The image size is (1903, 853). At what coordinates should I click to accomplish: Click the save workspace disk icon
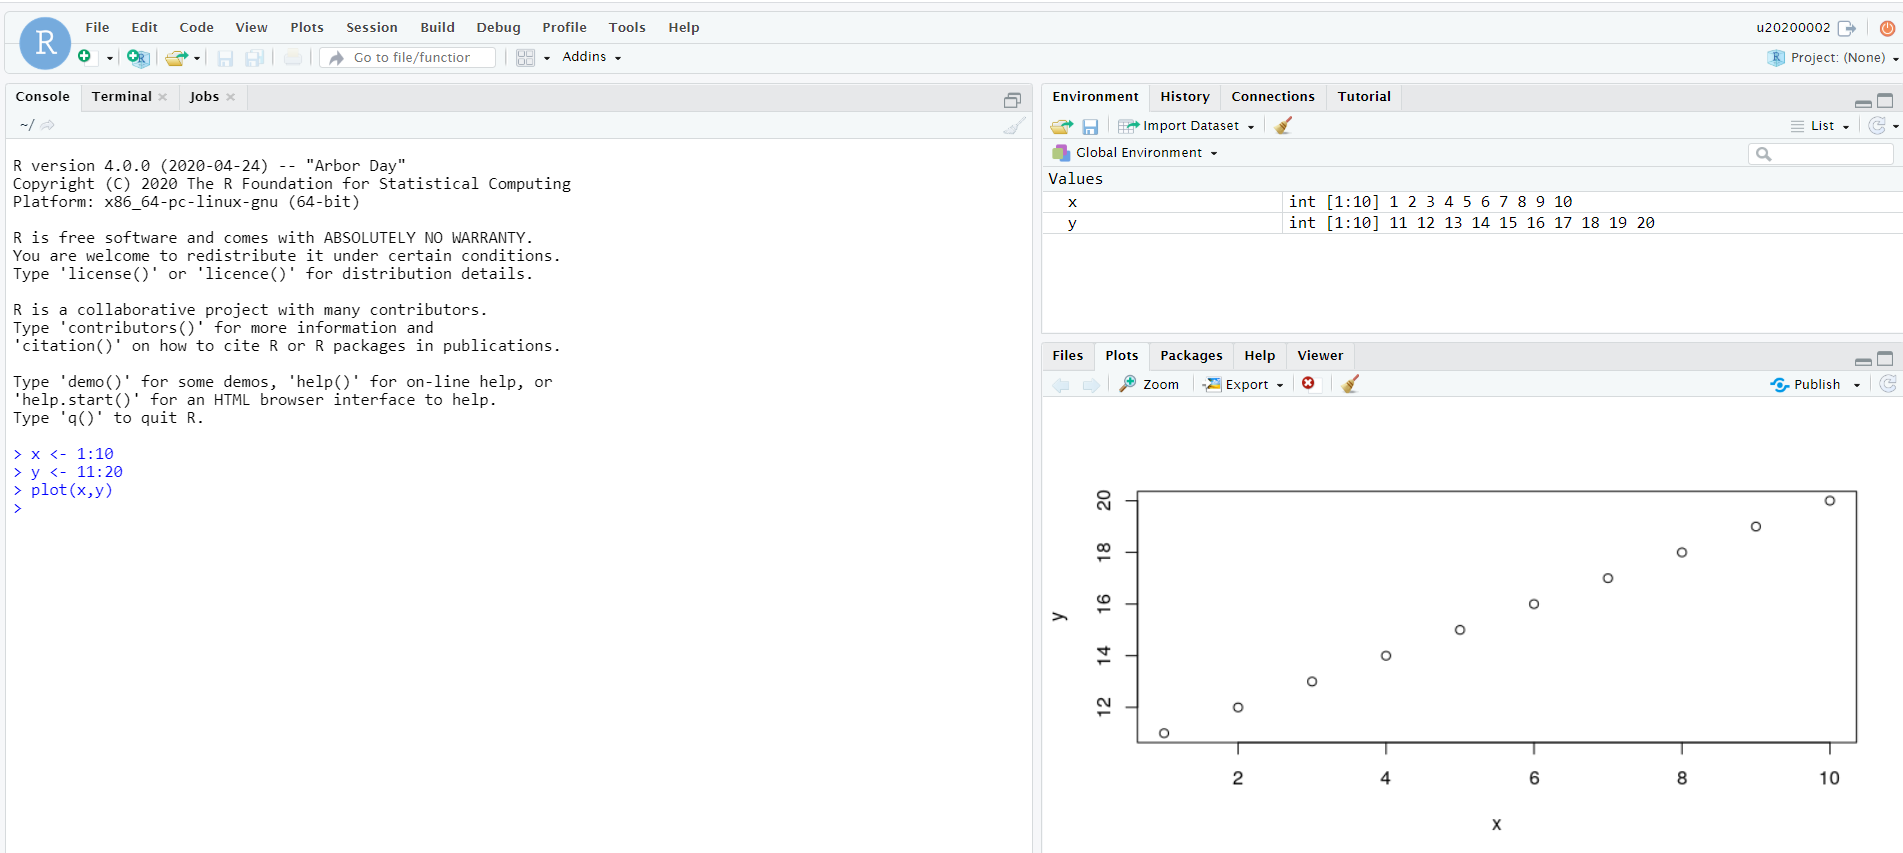(x=1090, y=127)
